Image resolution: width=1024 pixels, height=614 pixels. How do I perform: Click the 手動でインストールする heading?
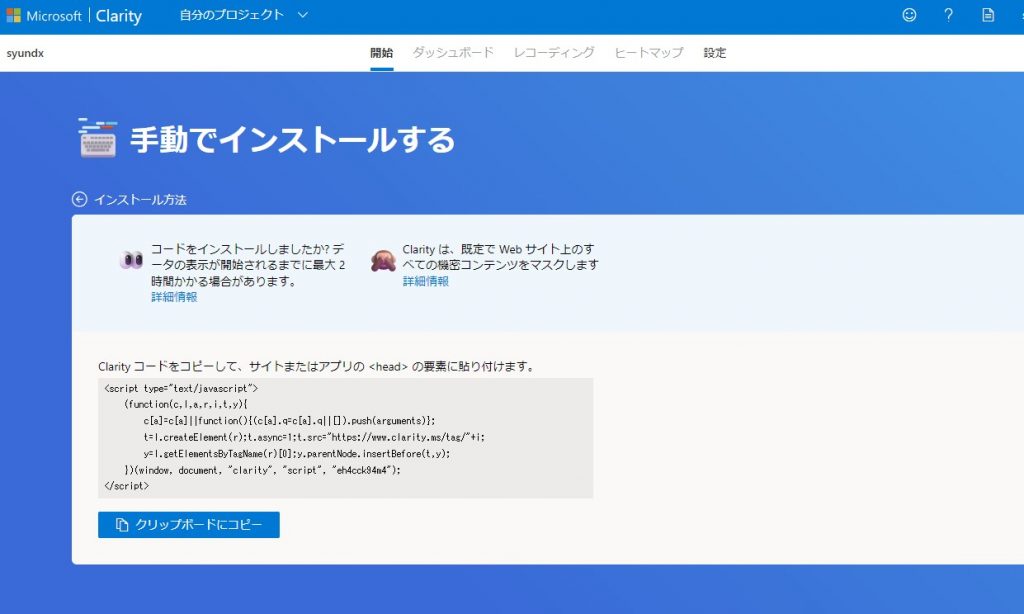(293, 140)
